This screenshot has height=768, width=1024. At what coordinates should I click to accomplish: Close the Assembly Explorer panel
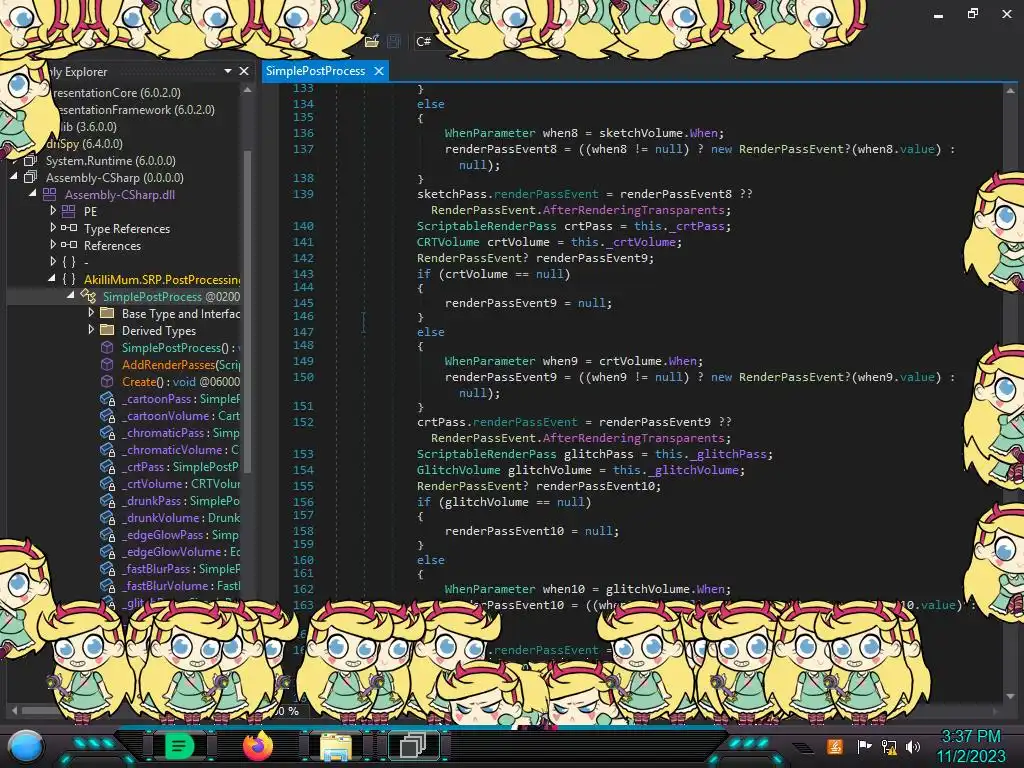tap(244, 71)
